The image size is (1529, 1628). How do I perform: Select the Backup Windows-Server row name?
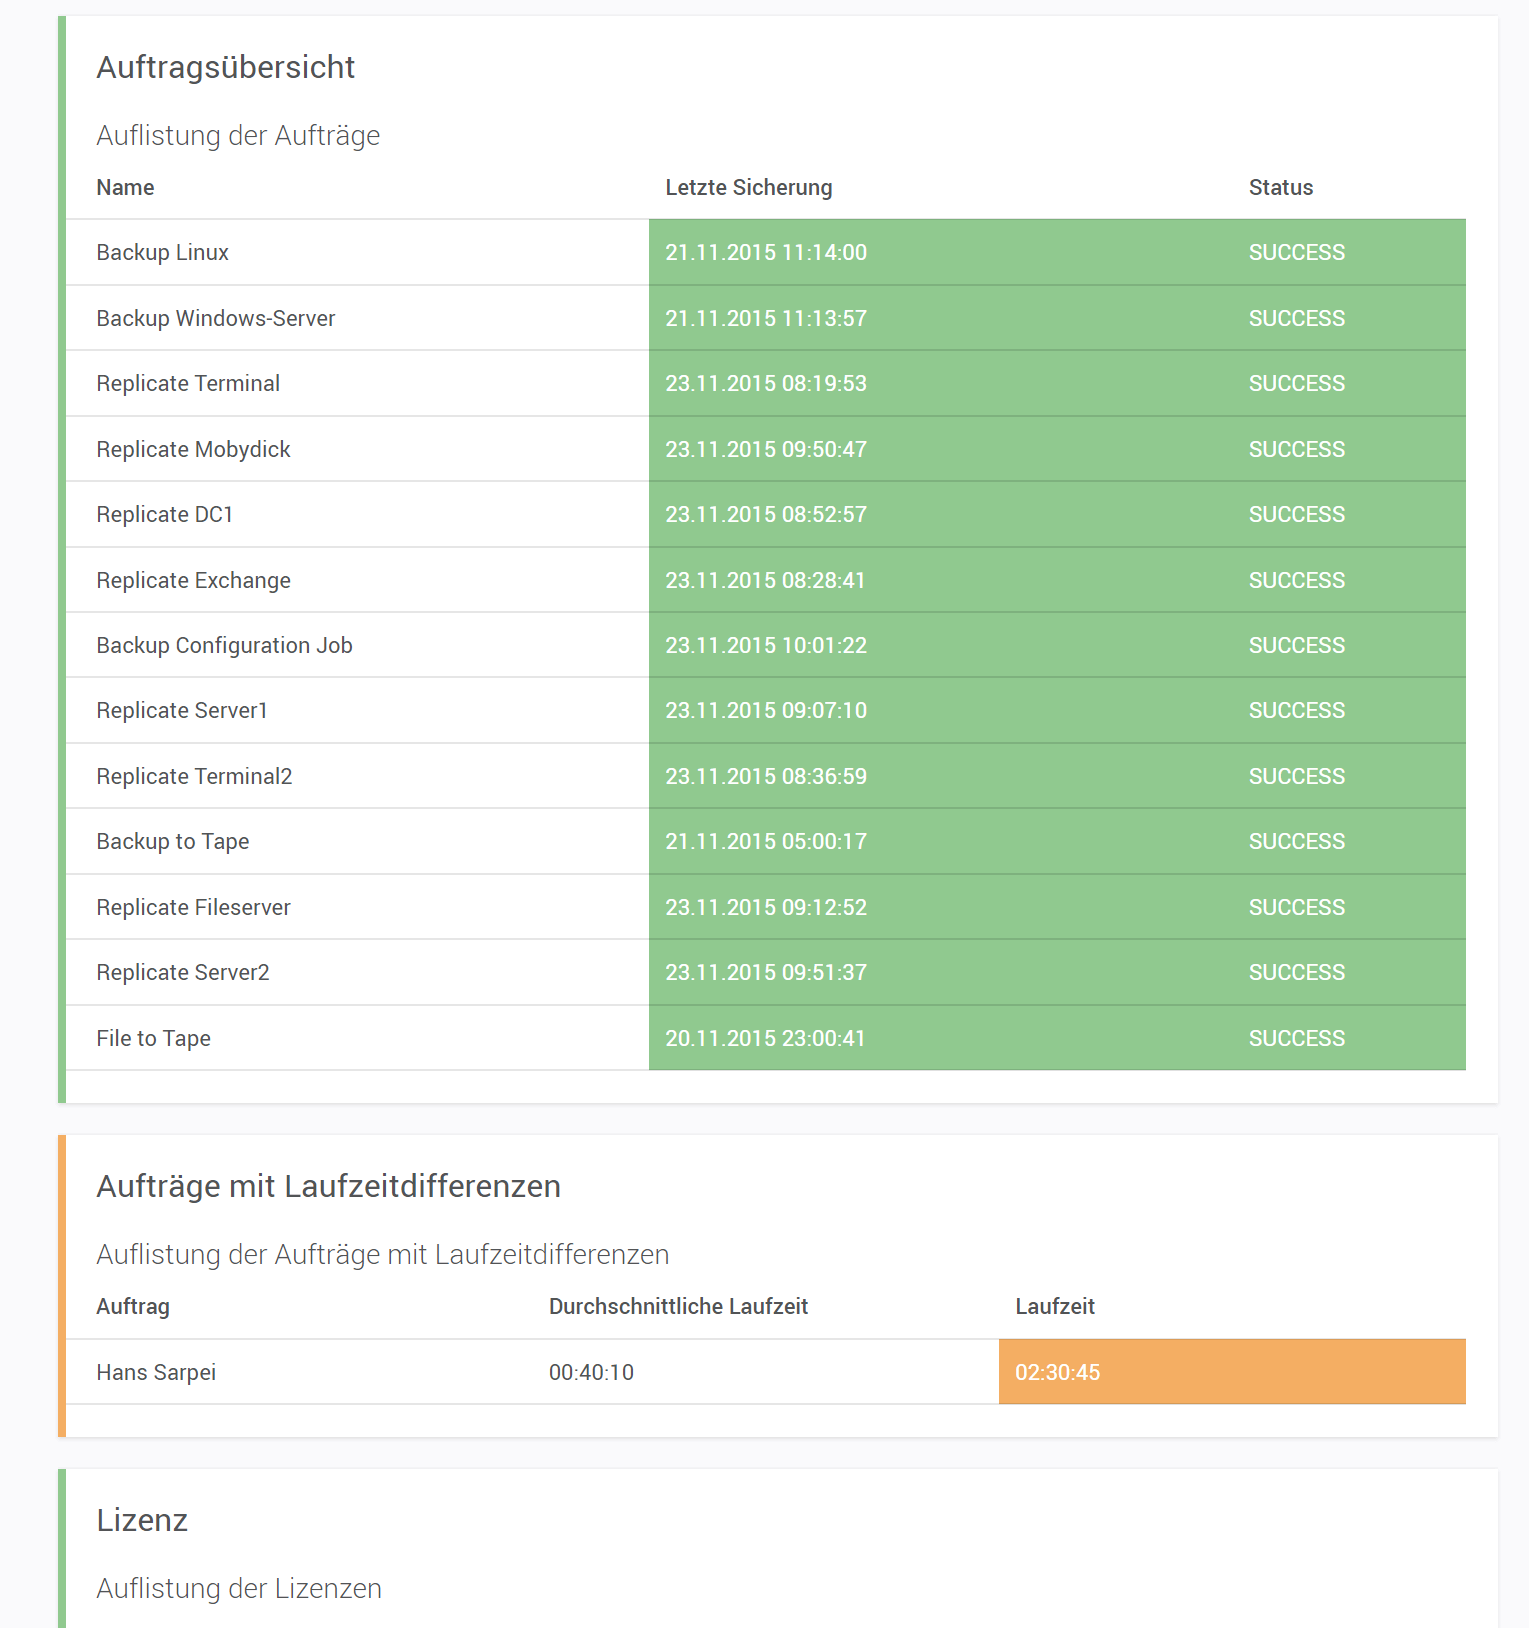click(x=215, y=319)
